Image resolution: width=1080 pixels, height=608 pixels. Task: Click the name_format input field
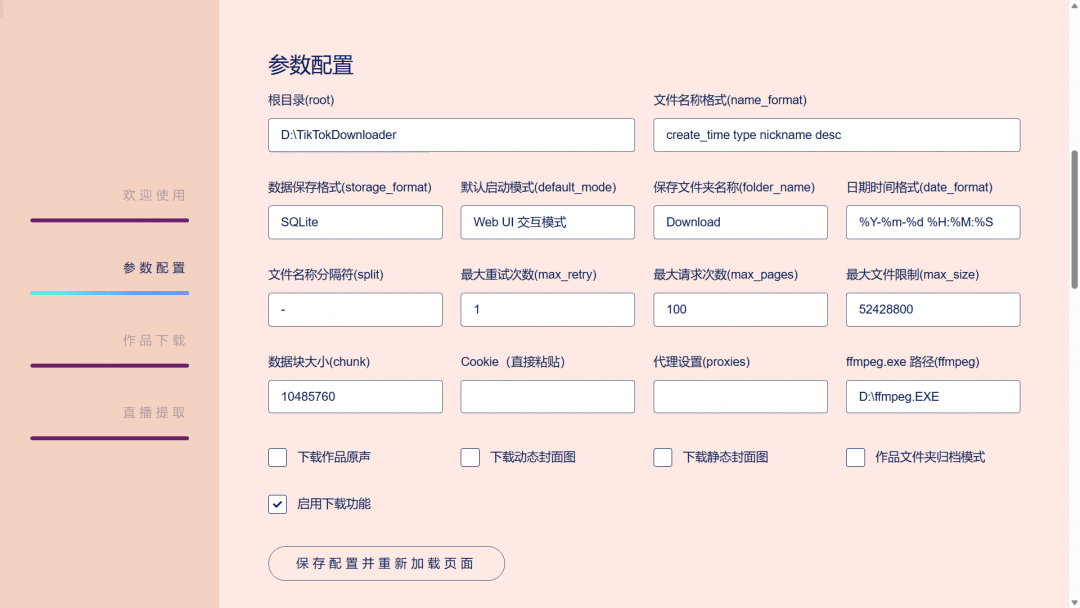(837, 135)
